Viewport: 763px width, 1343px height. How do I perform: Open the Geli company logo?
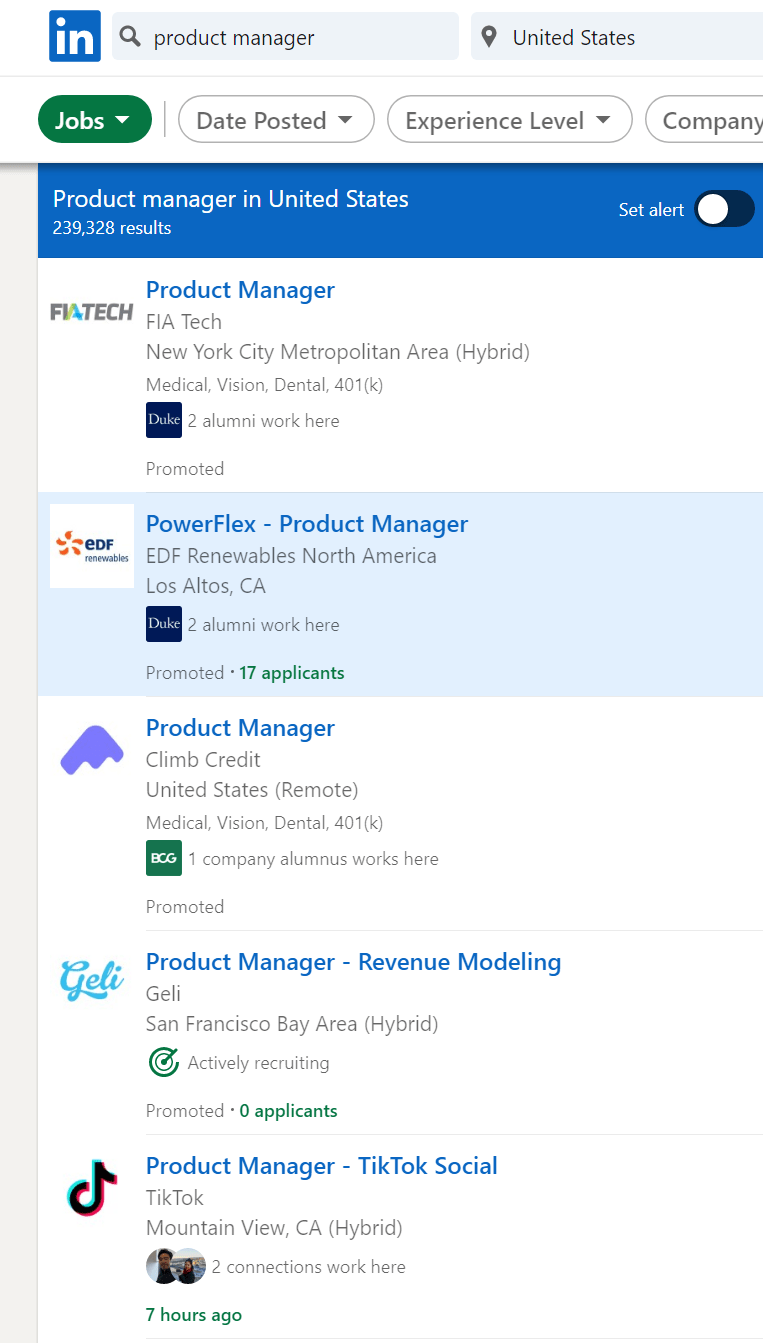(x=92, y=980)
